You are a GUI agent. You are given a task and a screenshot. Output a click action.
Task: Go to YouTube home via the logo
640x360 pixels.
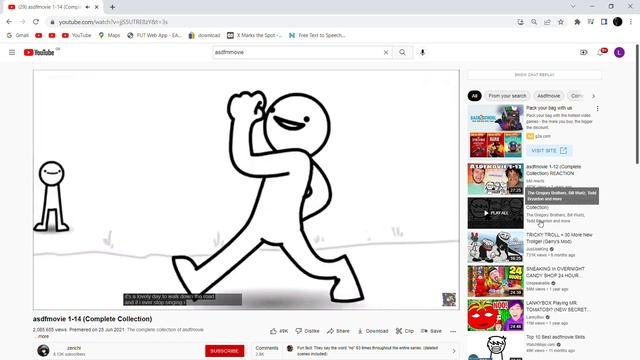click(39, 52)
